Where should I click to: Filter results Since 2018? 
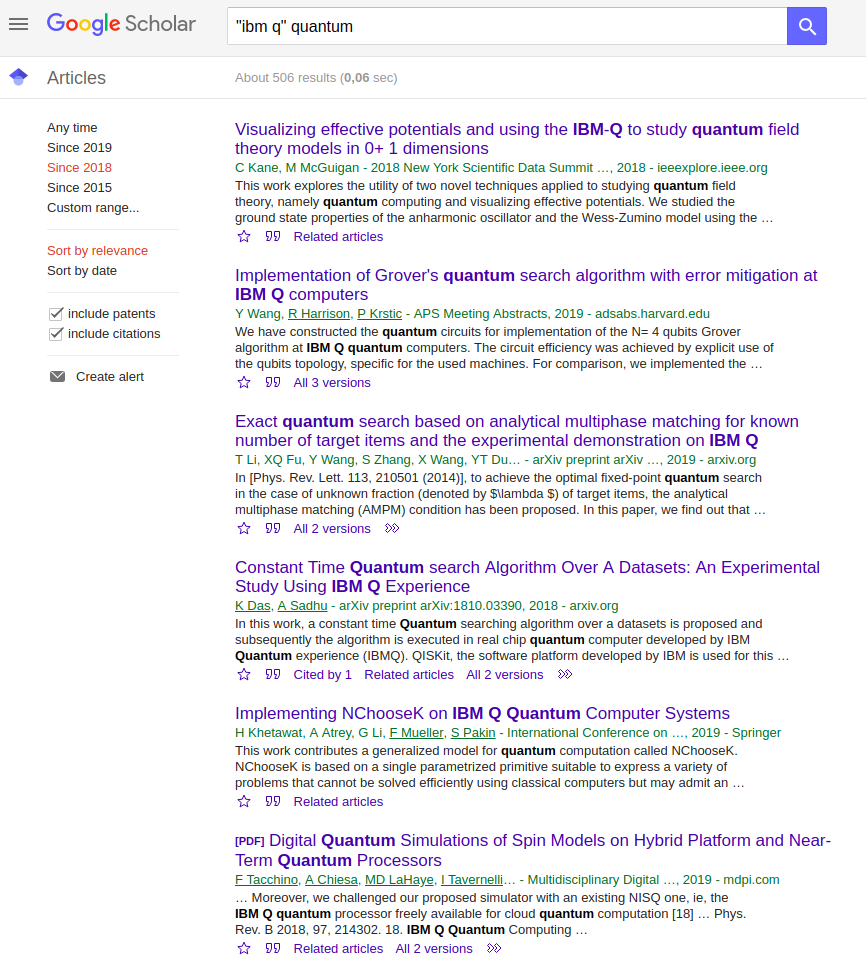(x=79, y=167)
